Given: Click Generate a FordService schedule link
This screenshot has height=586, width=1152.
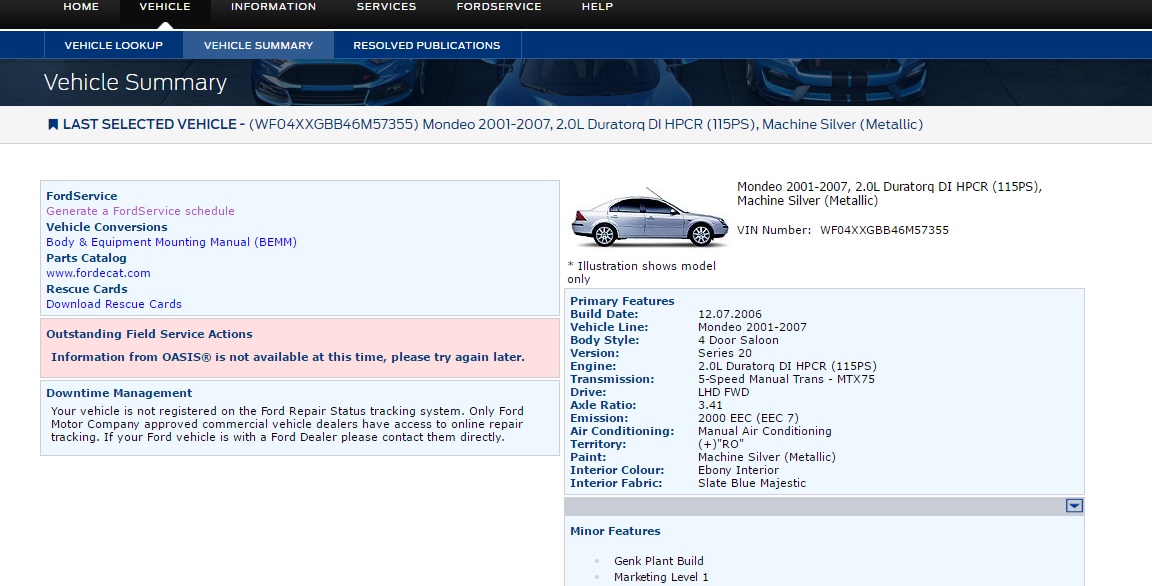Looking at the screenshot, I should coord(140,211).
